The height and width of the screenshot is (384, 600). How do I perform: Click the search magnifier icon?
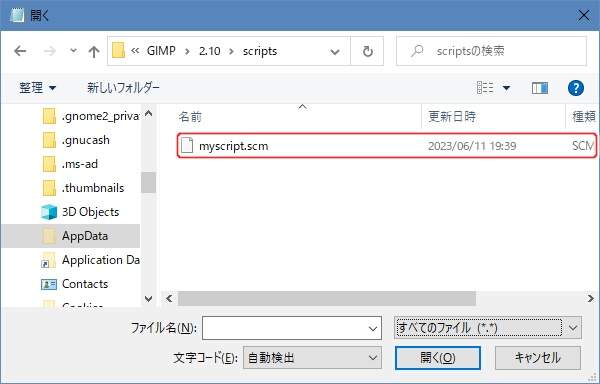(417, 51)
